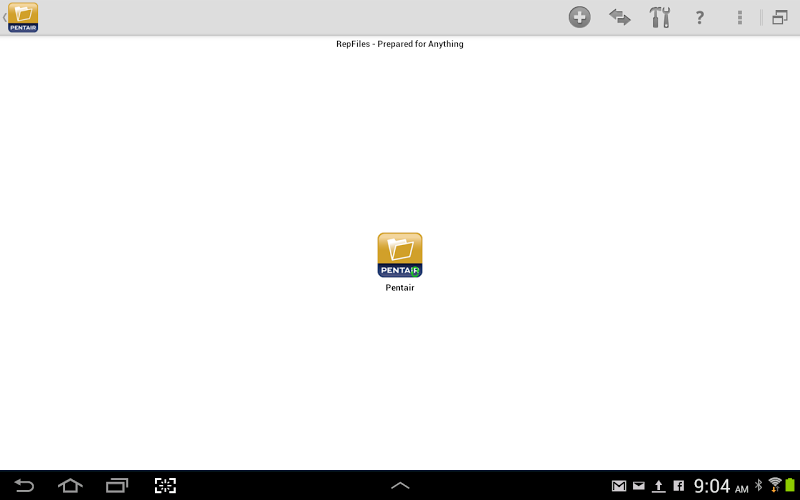This screenshot has width=800, height=500.
Task: Tap the plus add button in toolbar
Action: [x=580, y=17]
